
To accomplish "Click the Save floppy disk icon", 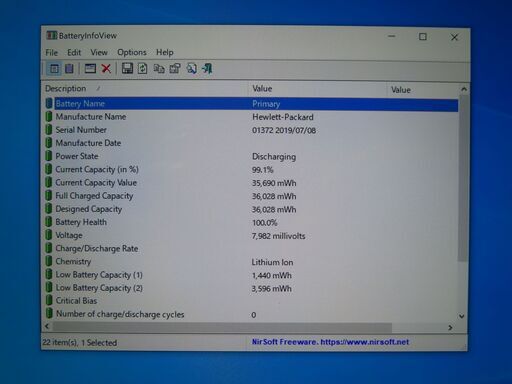I will [127, 68].
